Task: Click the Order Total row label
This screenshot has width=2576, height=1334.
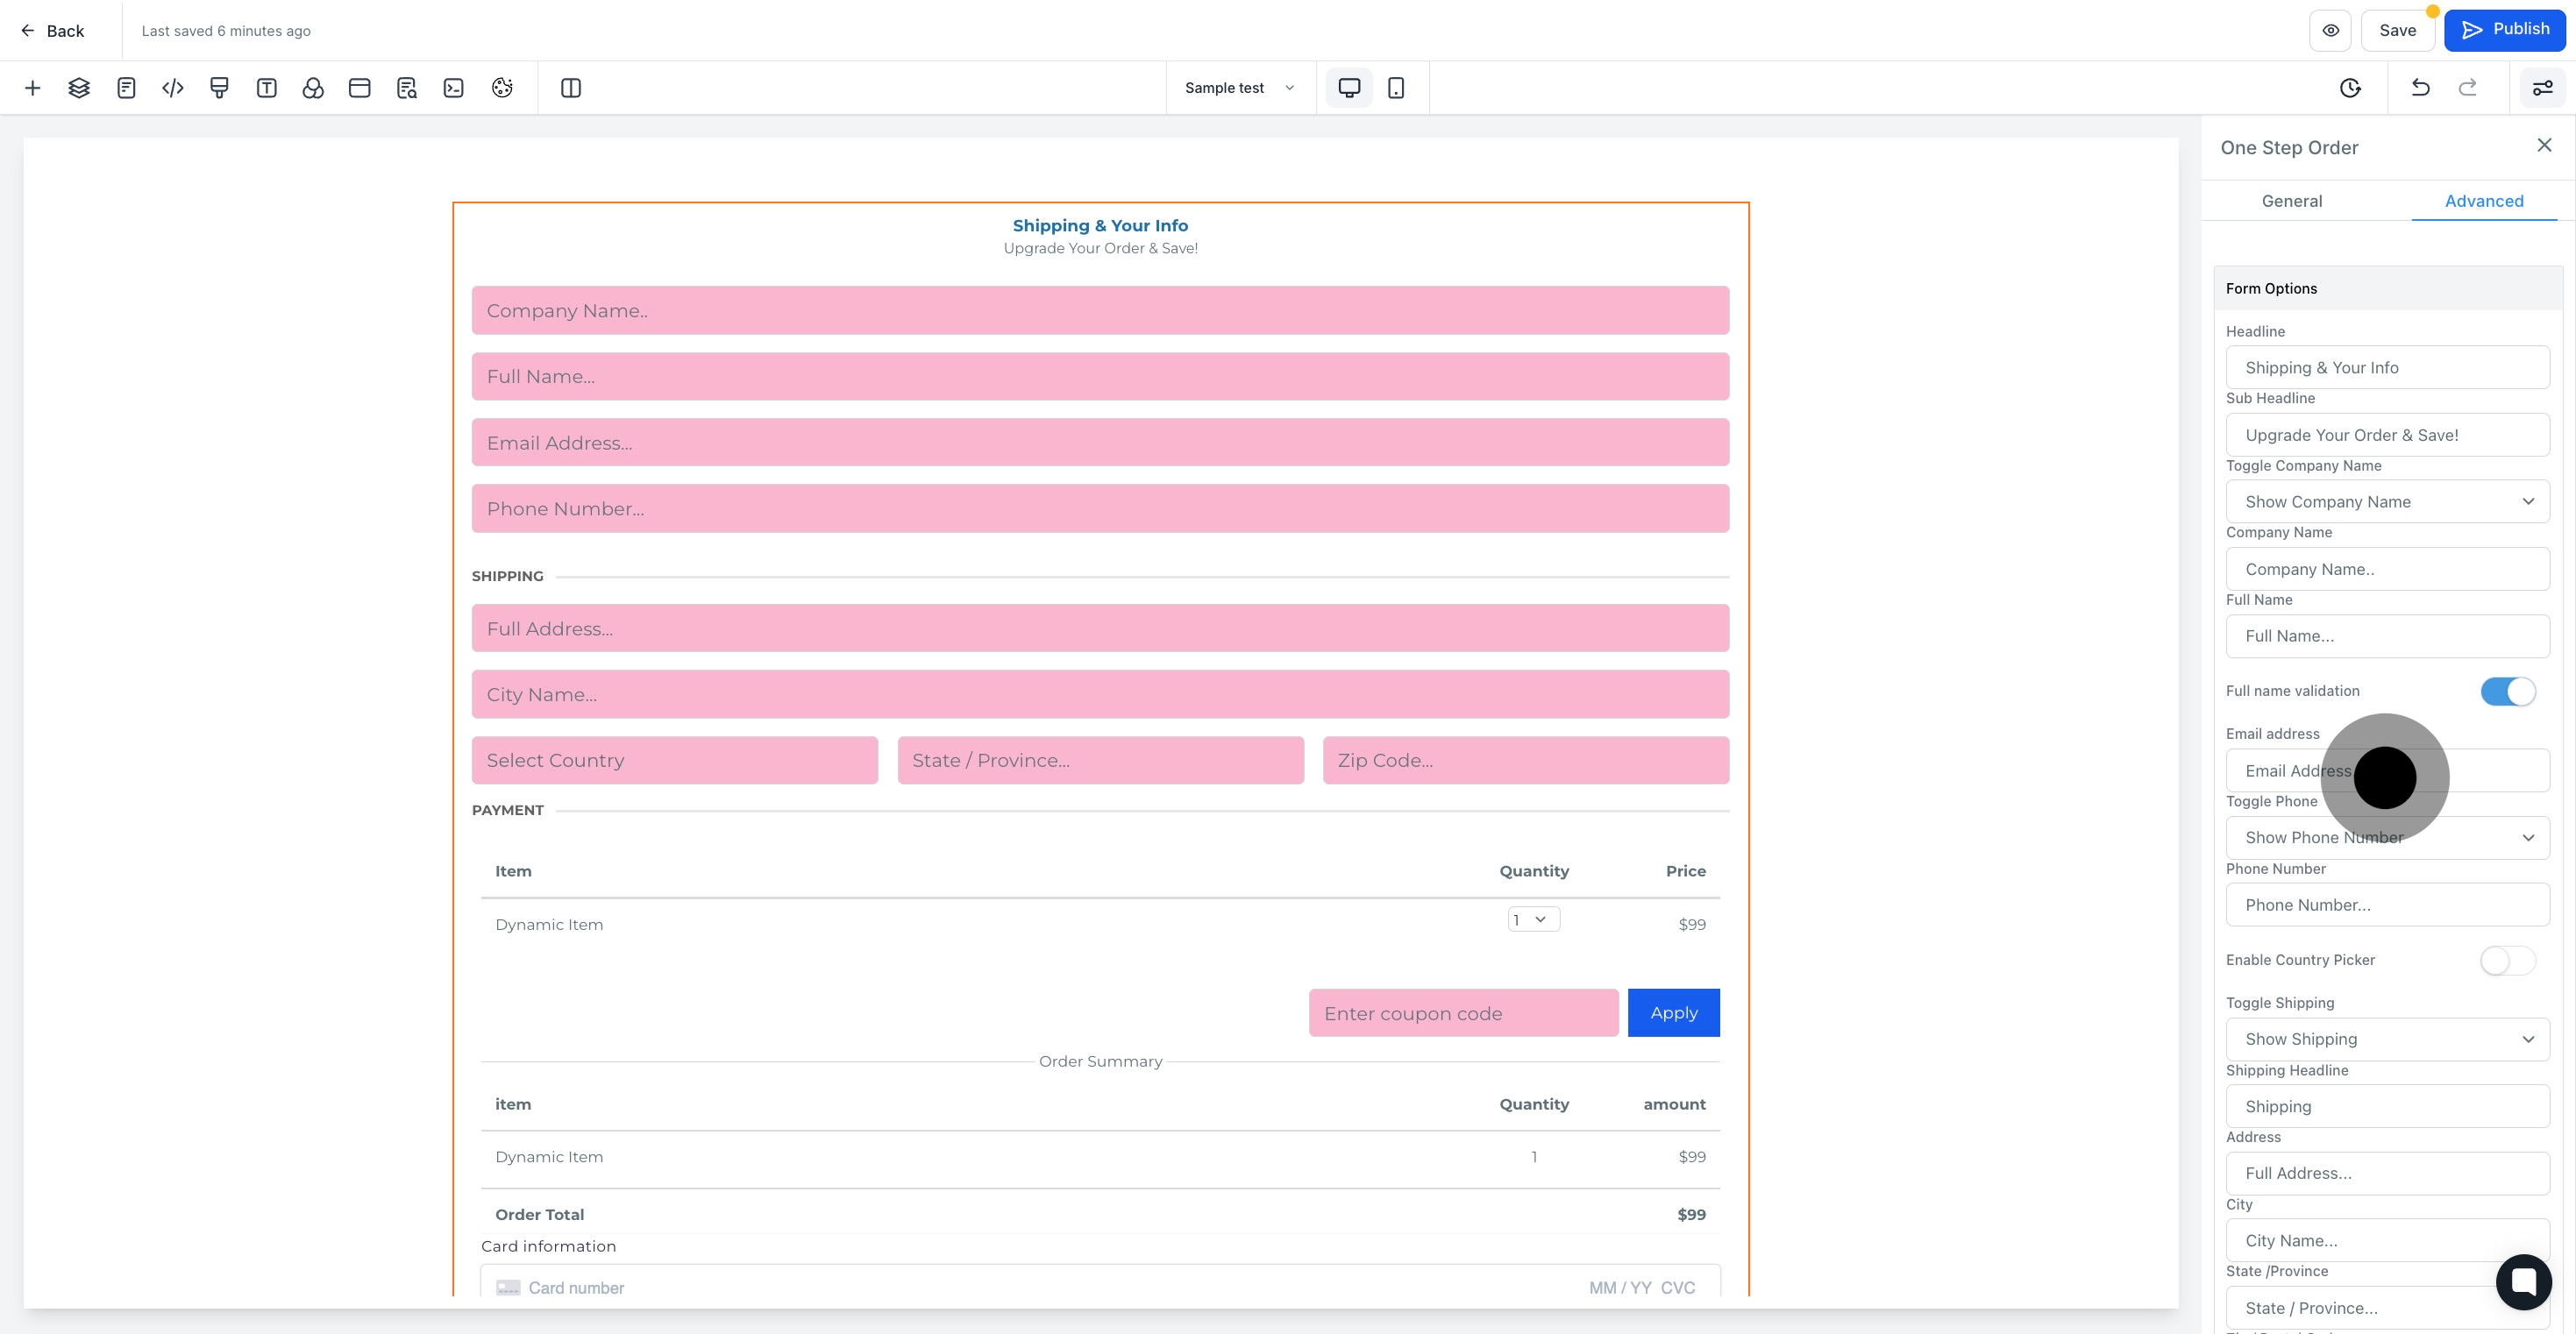Action: tap(539, 1214)
